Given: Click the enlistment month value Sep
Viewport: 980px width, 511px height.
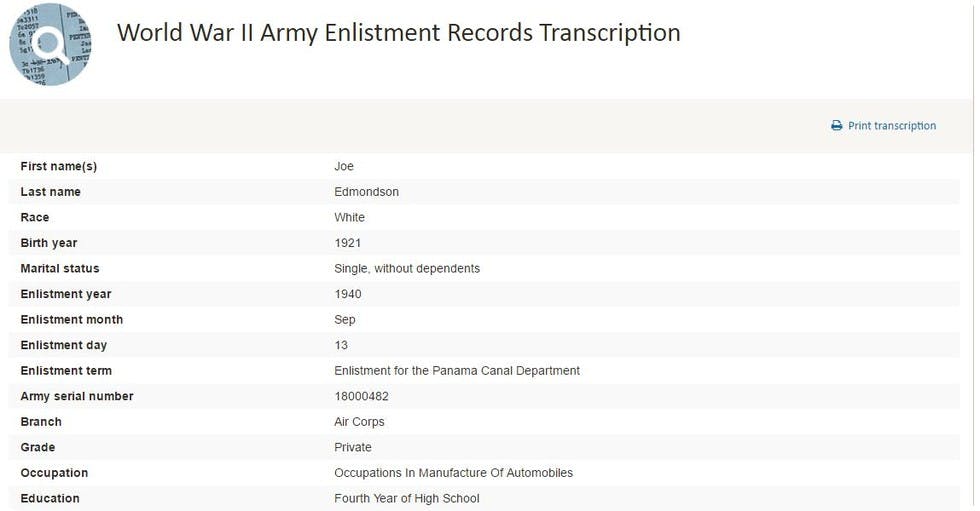Looking at the screenshot, I should pos(345,320).
